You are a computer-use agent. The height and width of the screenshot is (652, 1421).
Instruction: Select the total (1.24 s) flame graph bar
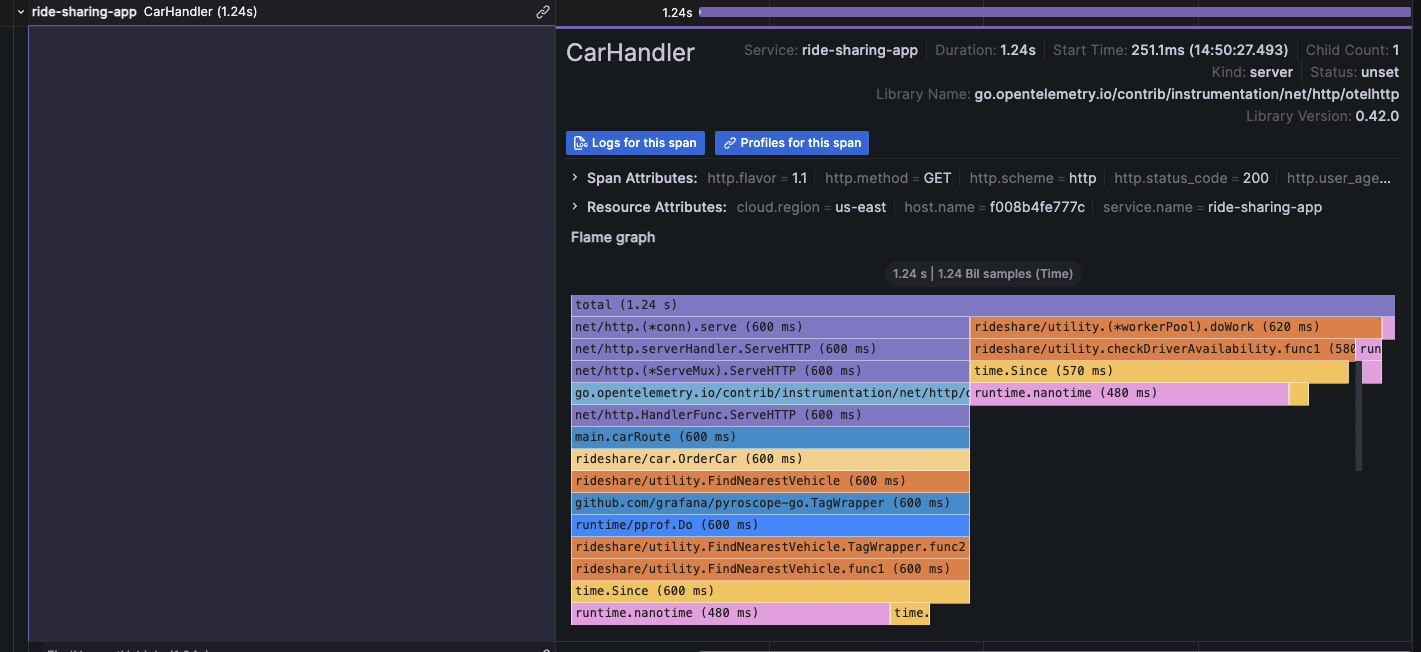982,305
